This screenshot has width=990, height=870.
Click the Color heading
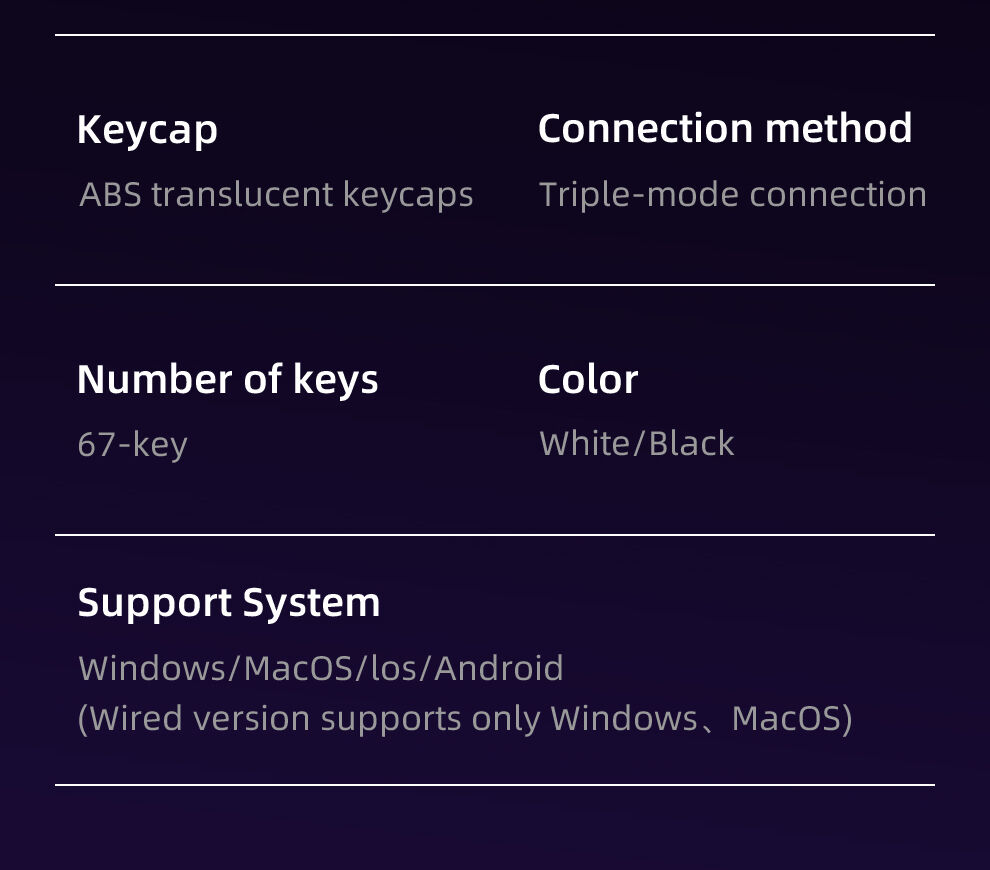point(588,379)
